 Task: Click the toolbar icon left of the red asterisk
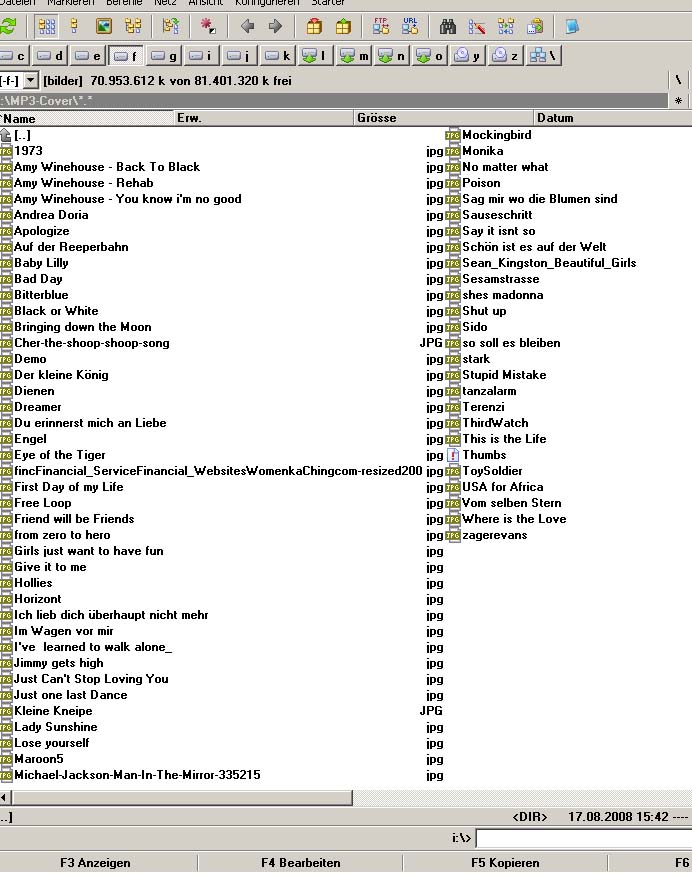coord(170,26)
